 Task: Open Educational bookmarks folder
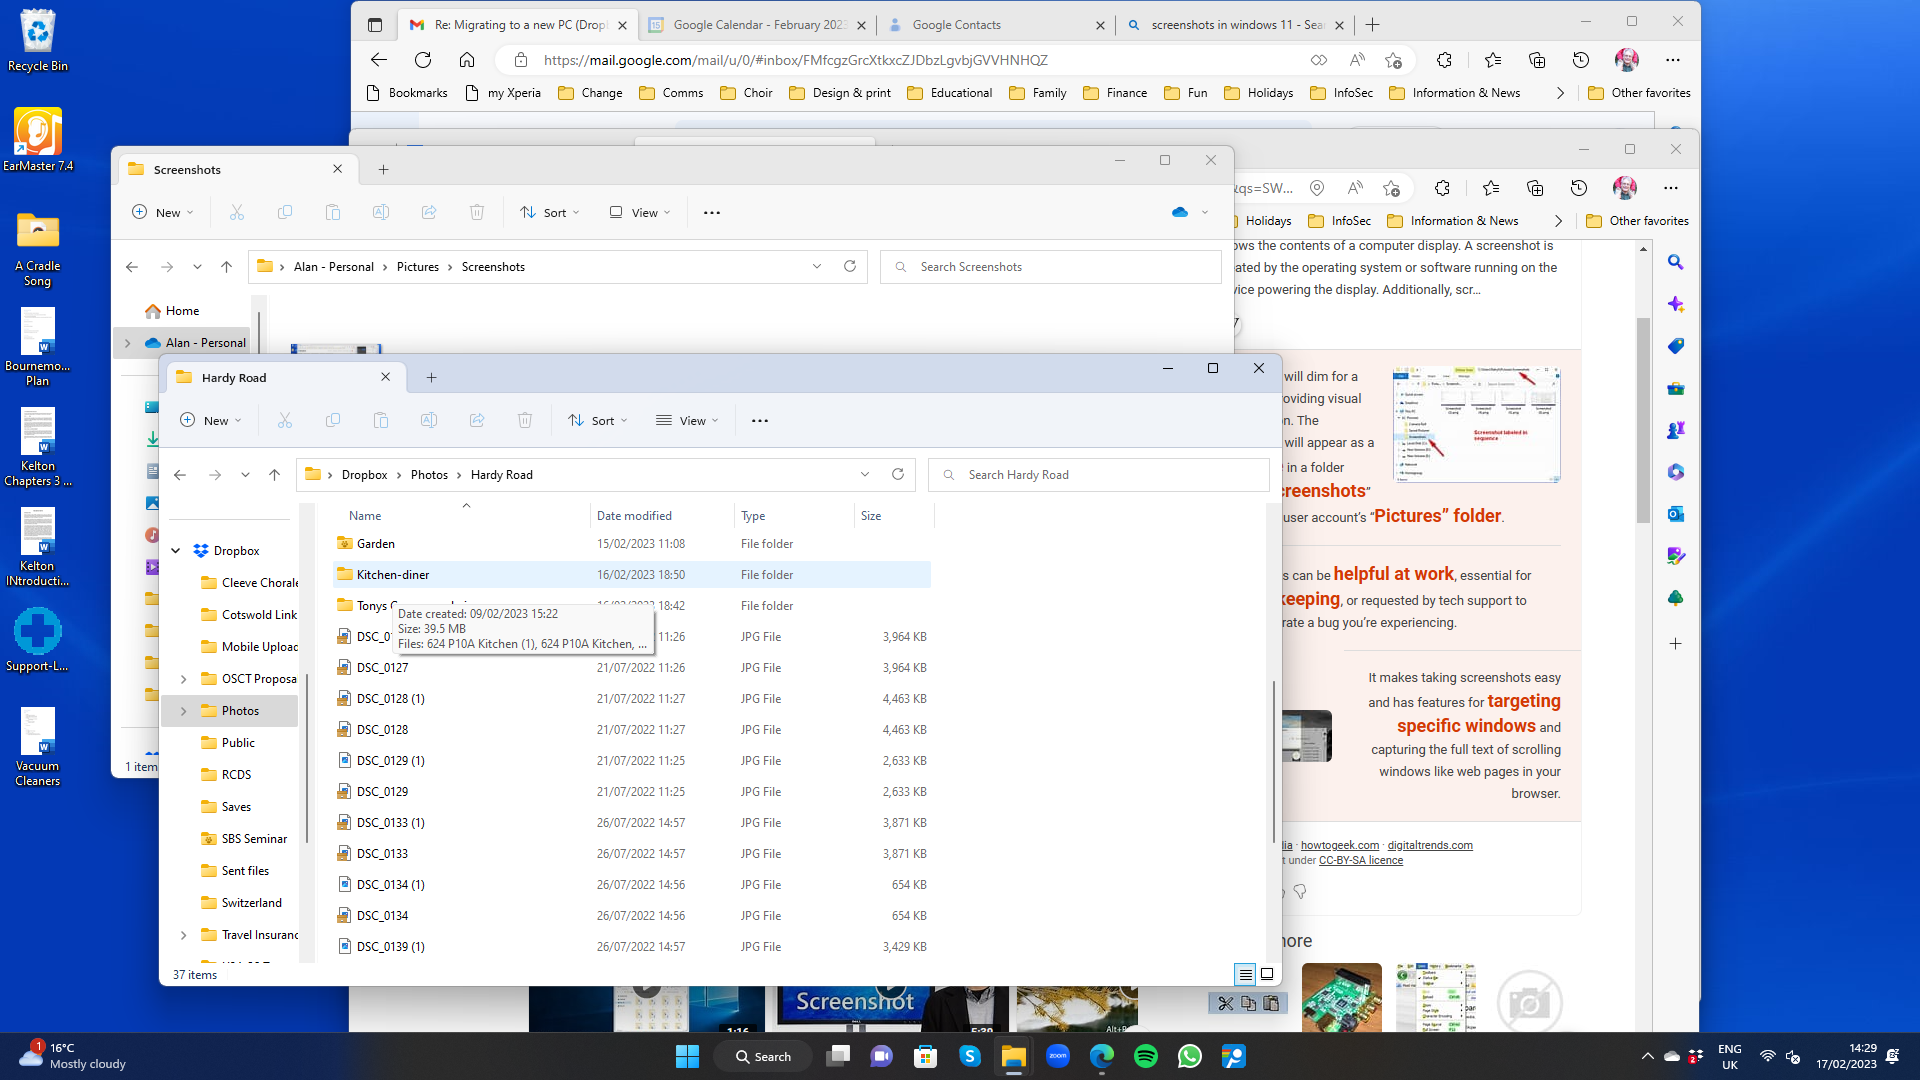point(949,93)
